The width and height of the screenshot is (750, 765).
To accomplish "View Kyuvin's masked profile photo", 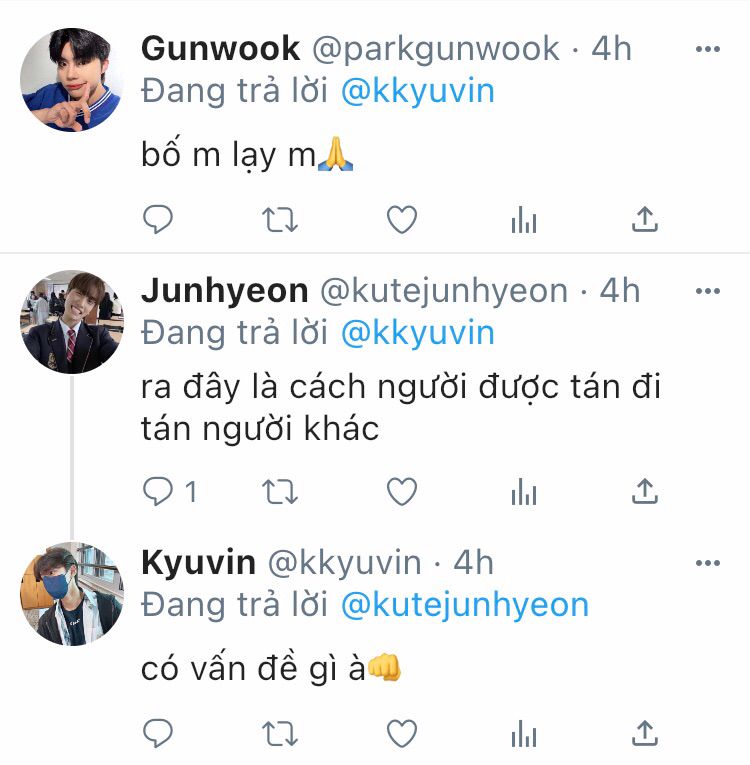I will 72,594.
